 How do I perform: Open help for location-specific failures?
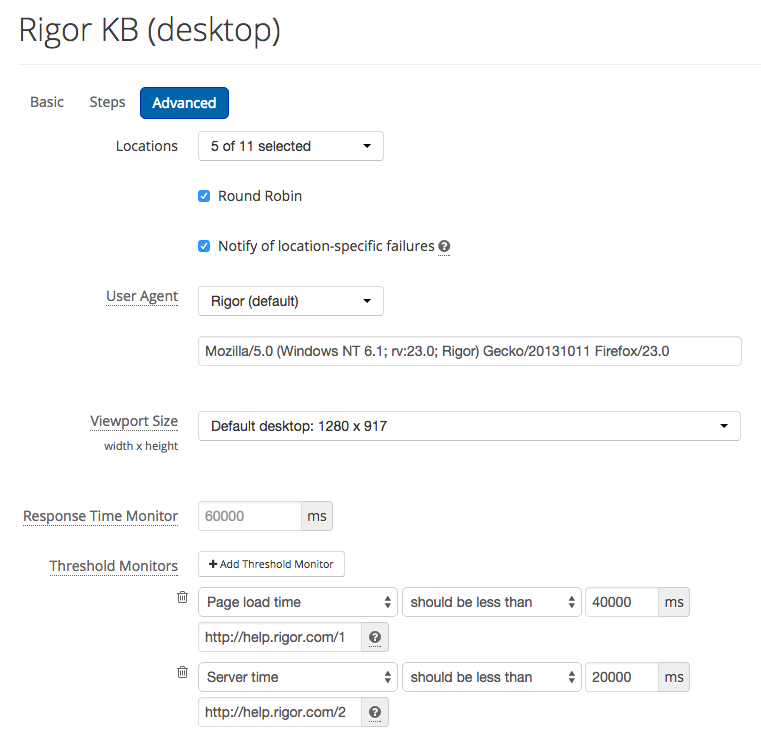pos(444,247)
